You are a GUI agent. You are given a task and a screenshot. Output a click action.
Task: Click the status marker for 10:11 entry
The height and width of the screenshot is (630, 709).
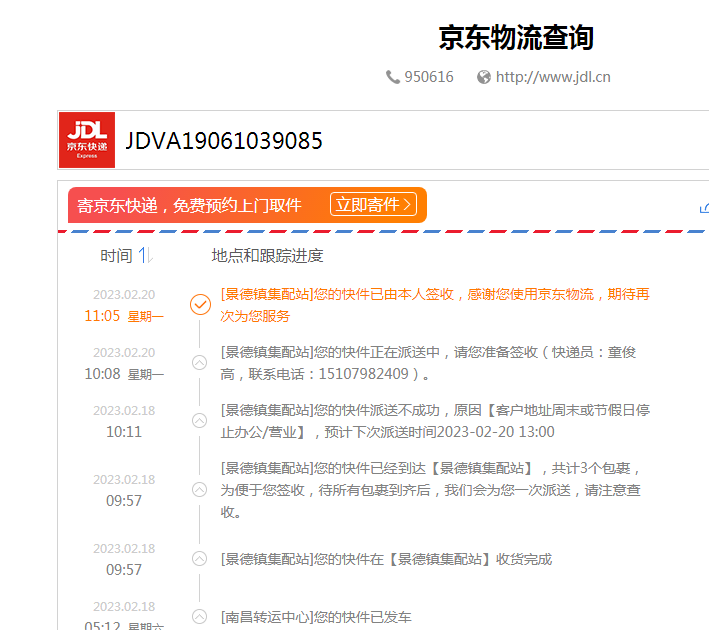[x=199, y=421]
